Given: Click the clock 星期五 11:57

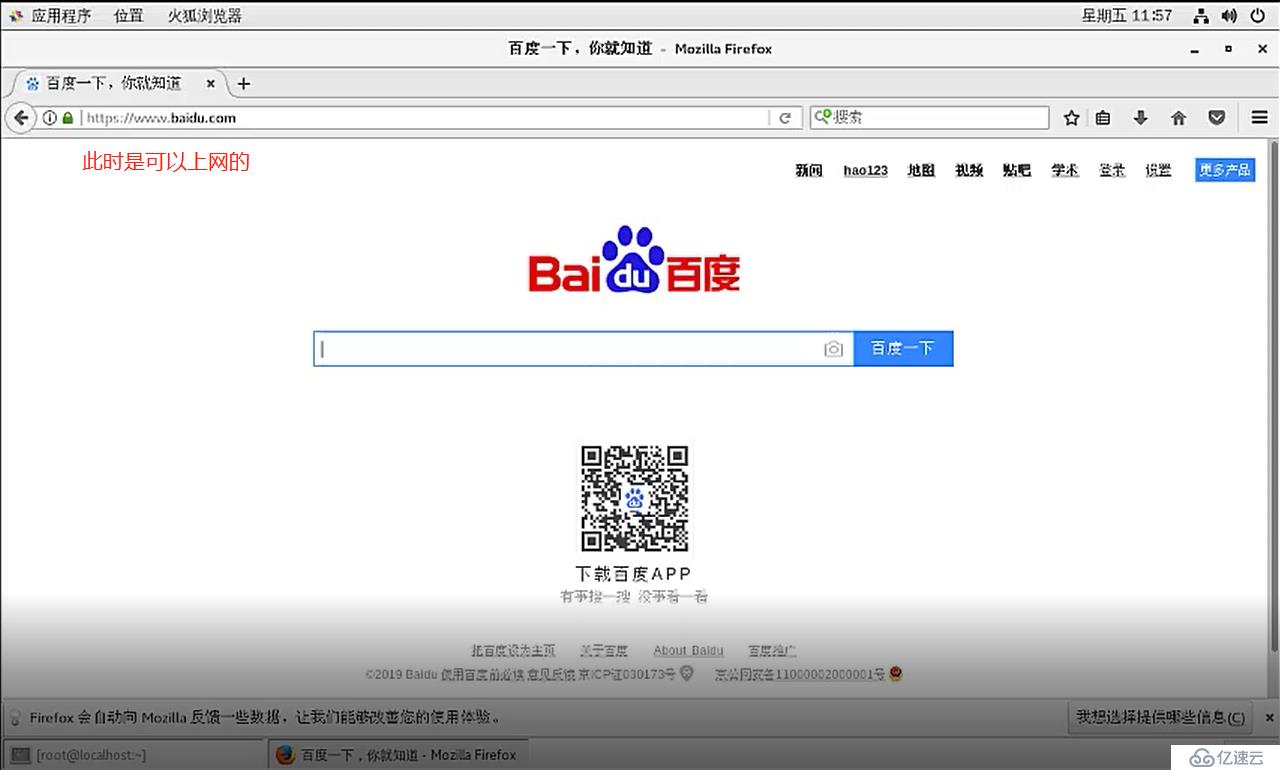Looking at the screenshot, I should [x=1127, y=15].
